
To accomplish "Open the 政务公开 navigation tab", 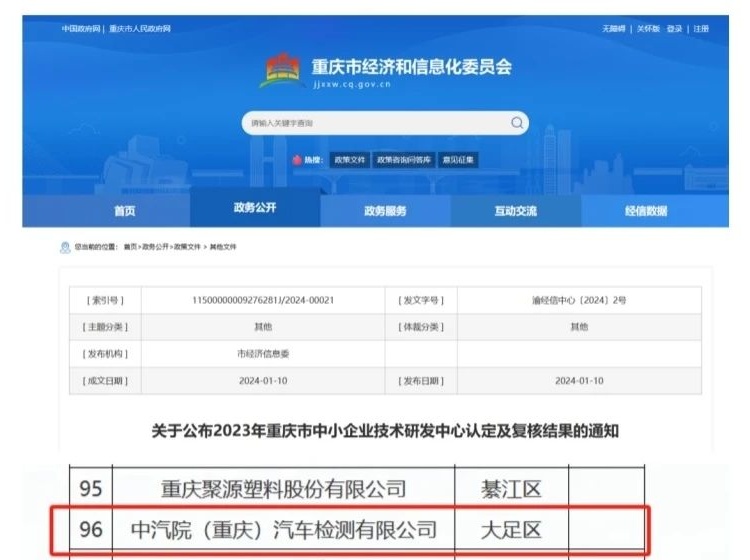I will (255, 207).
